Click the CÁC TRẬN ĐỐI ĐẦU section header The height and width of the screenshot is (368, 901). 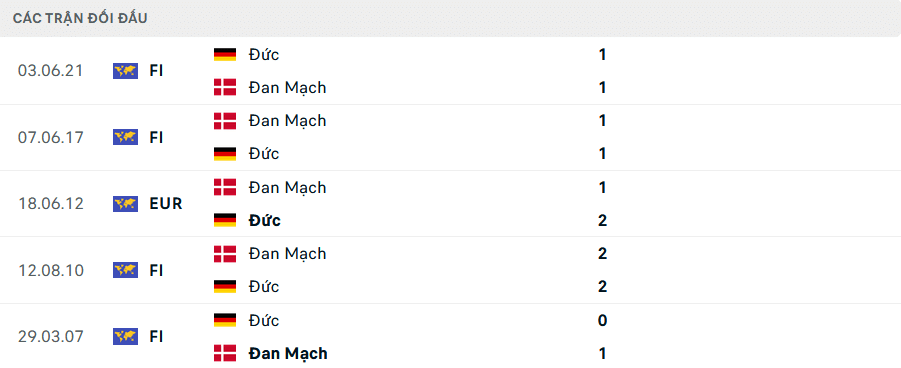80,18
